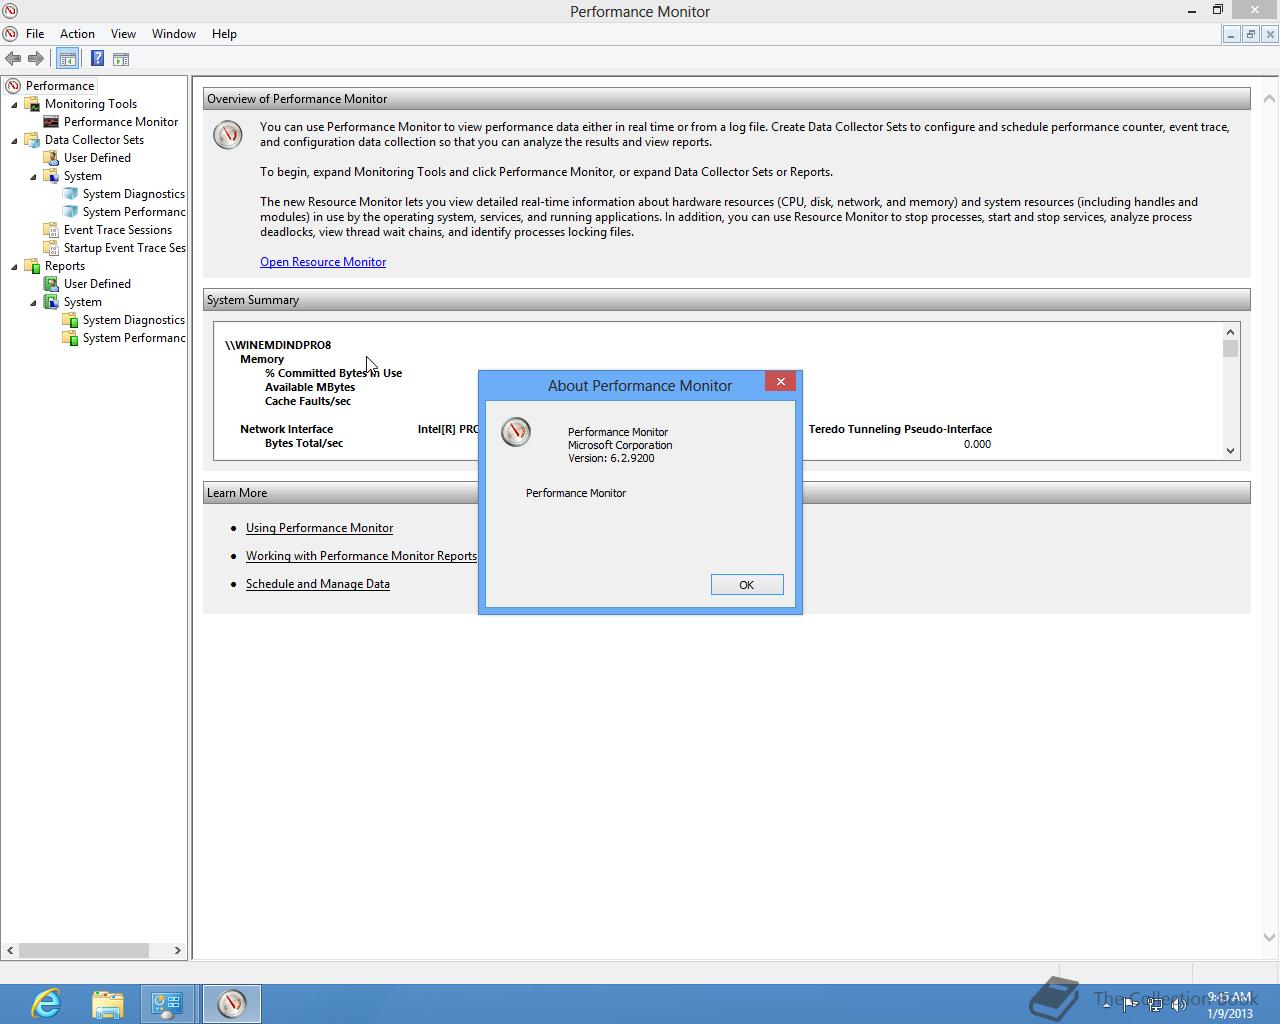Image resolution: width=1280 pixels, height=1024 pixels.
Task: Select the Performance root node icon
Action: coord(13,86)
